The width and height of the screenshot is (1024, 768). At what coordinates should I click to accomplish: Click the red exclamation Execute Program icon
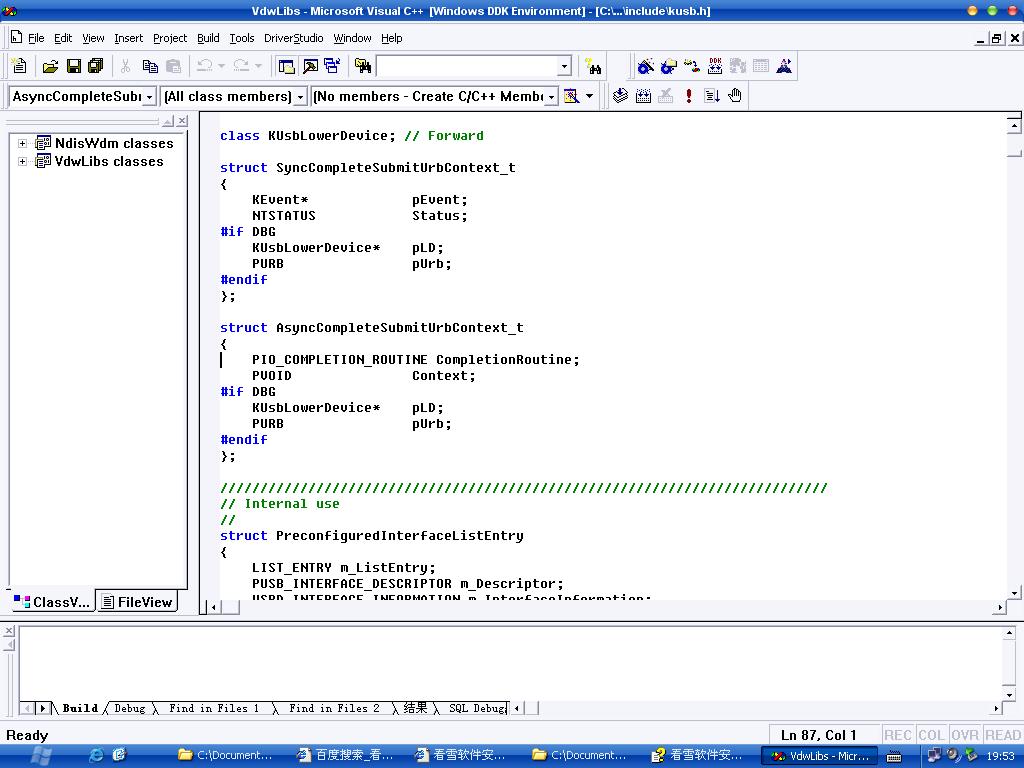(x=689, y=96)
